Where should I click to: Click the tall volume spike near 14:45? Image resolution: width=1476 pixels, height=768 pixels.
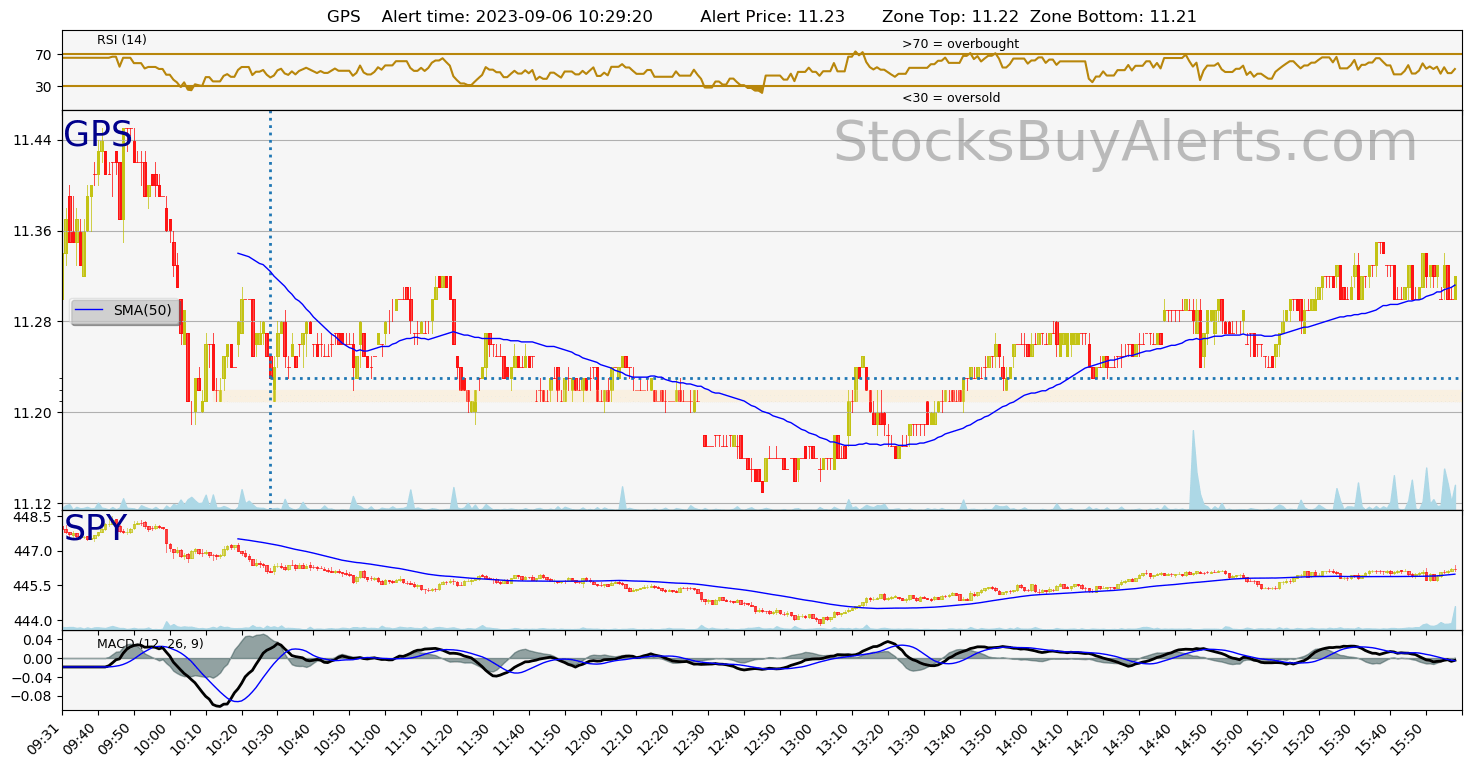pyautogui.click(x=1192, y=470)
